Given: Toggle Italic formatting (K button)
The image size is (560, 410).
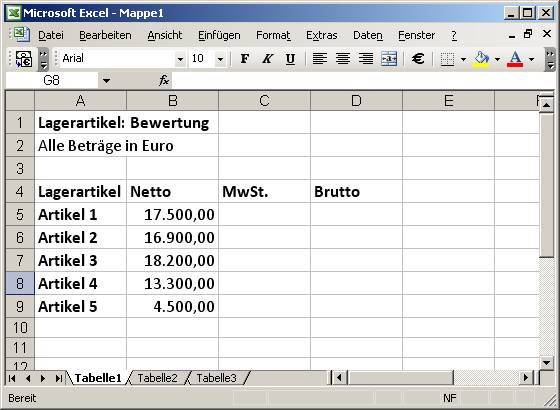Looking at the screenshot, I should tap(268, 59).
